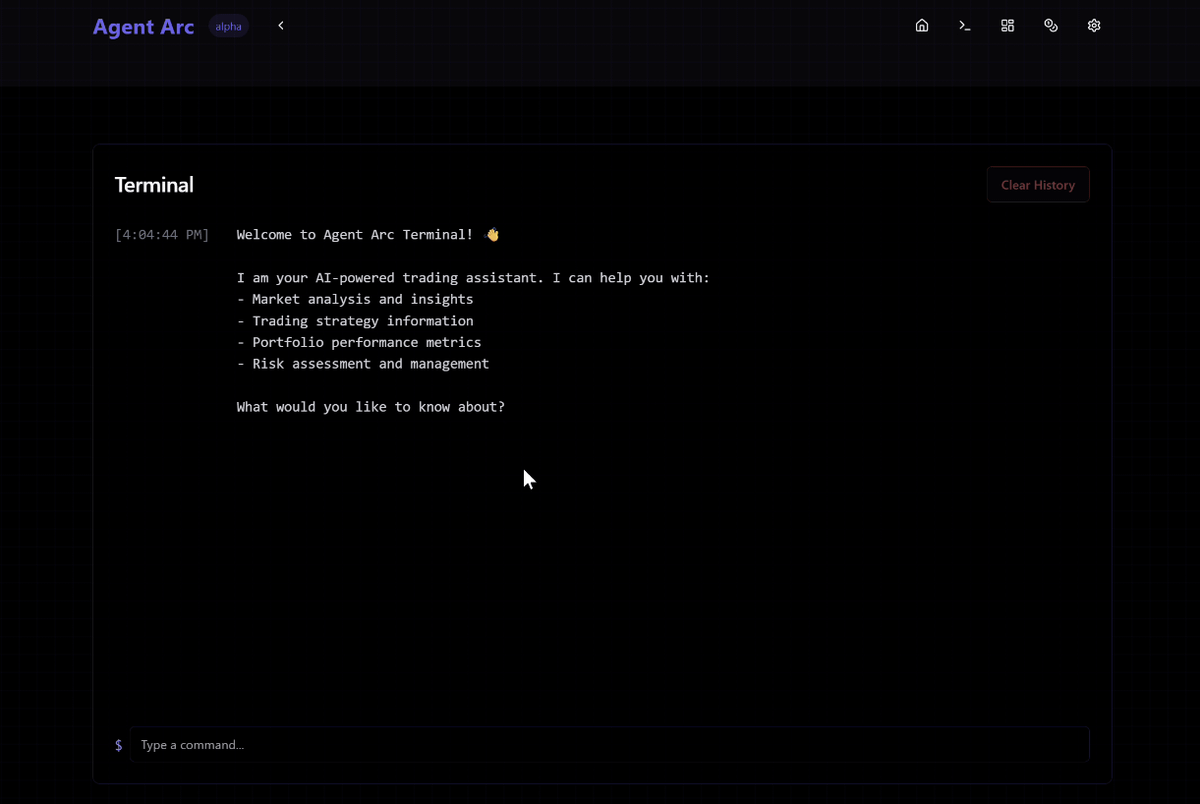
Task: Click the 'Market analysis and insights' line
Action: (x=355, y=299)
